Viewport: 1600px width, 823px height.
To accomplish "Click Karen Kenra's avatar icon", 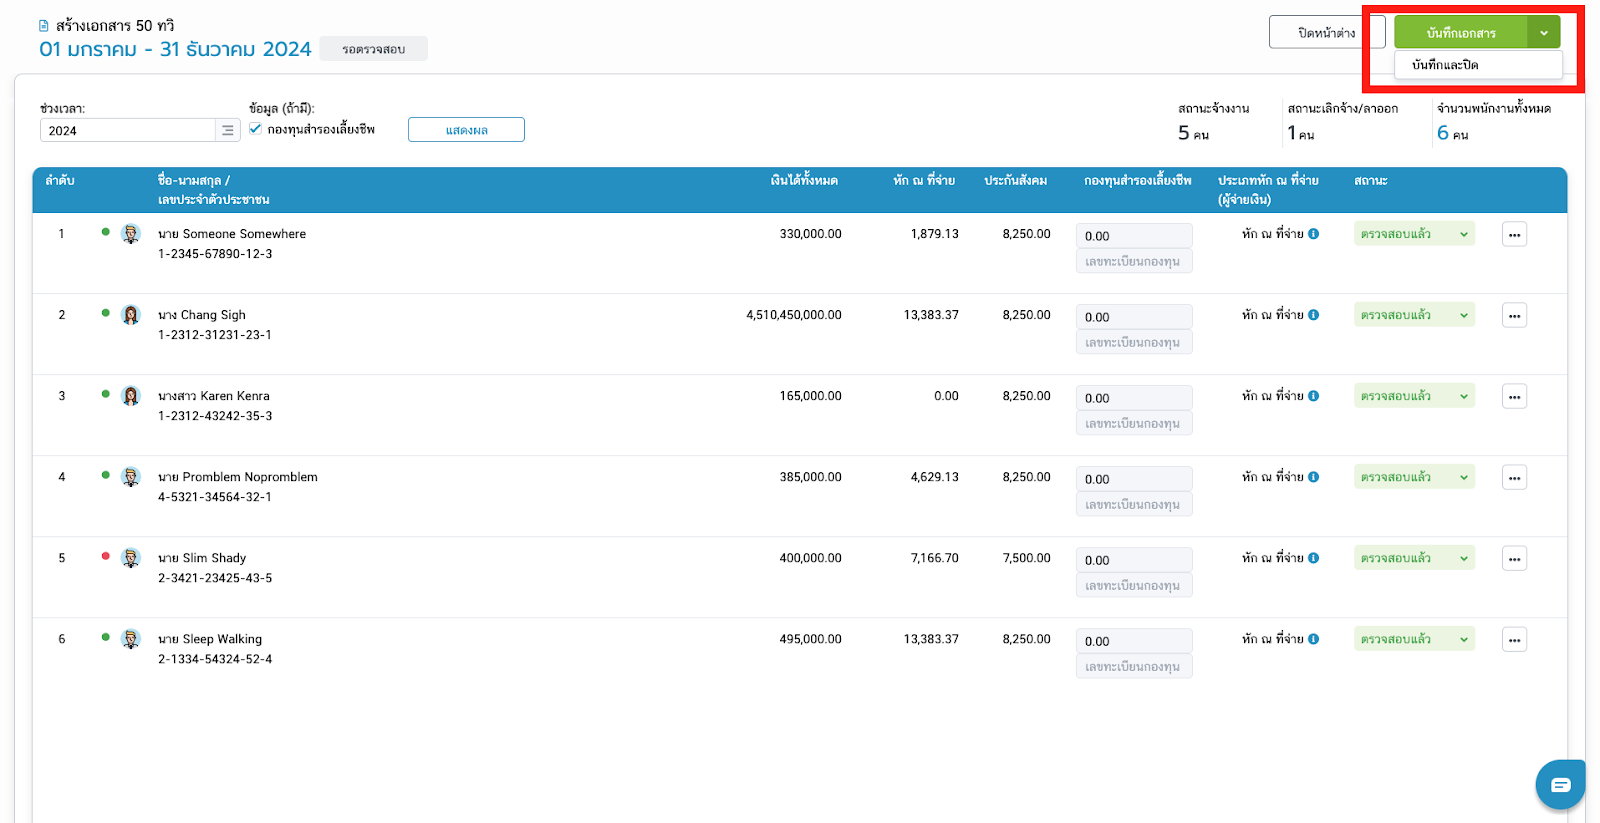I will (x=131, y=396).
